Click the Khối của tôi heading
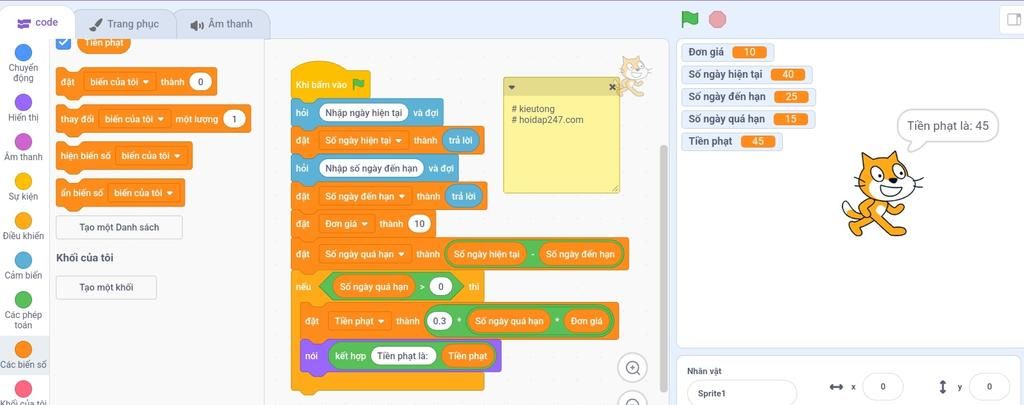Image resolution: width=1024 pixels, height=405 pixels. pos(85,258)
